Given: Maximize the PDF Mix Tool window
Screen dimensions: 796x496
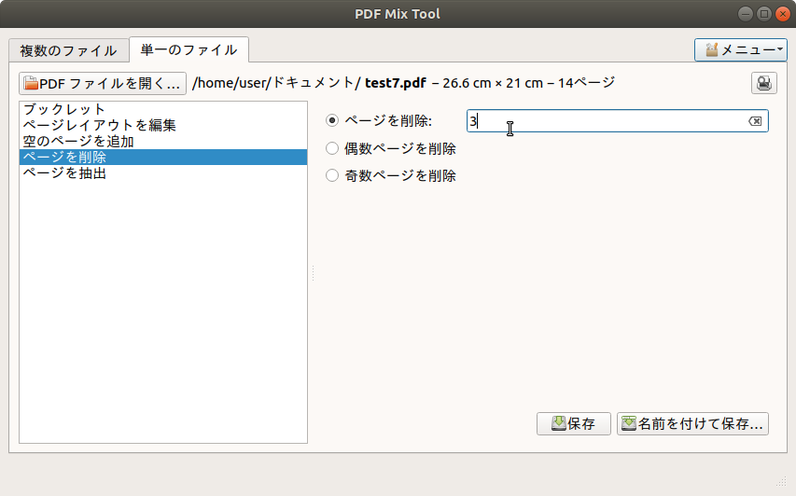Looking at the screenshot, I should click(x=764, y=14).
